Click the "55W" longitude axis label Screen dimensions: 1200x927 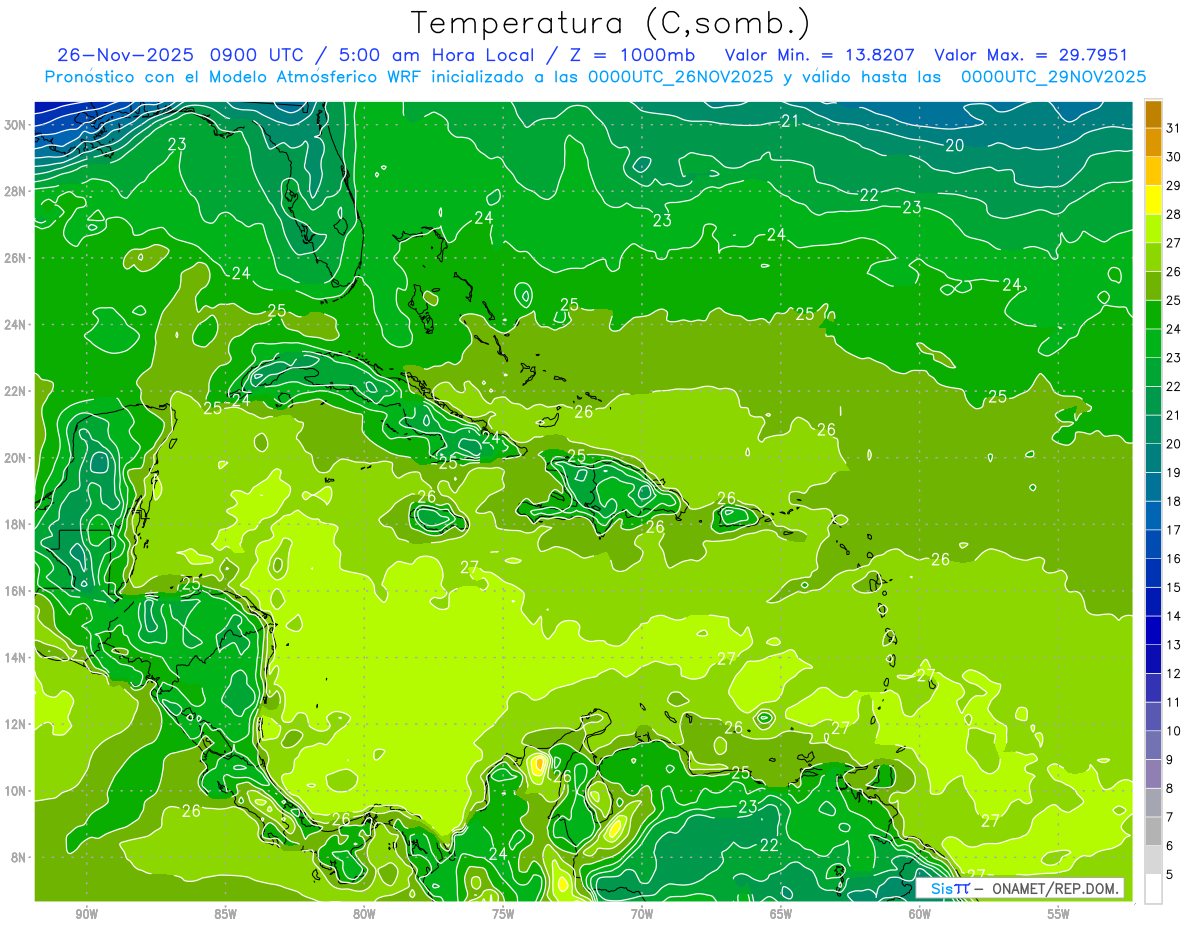pos(1059,914)
